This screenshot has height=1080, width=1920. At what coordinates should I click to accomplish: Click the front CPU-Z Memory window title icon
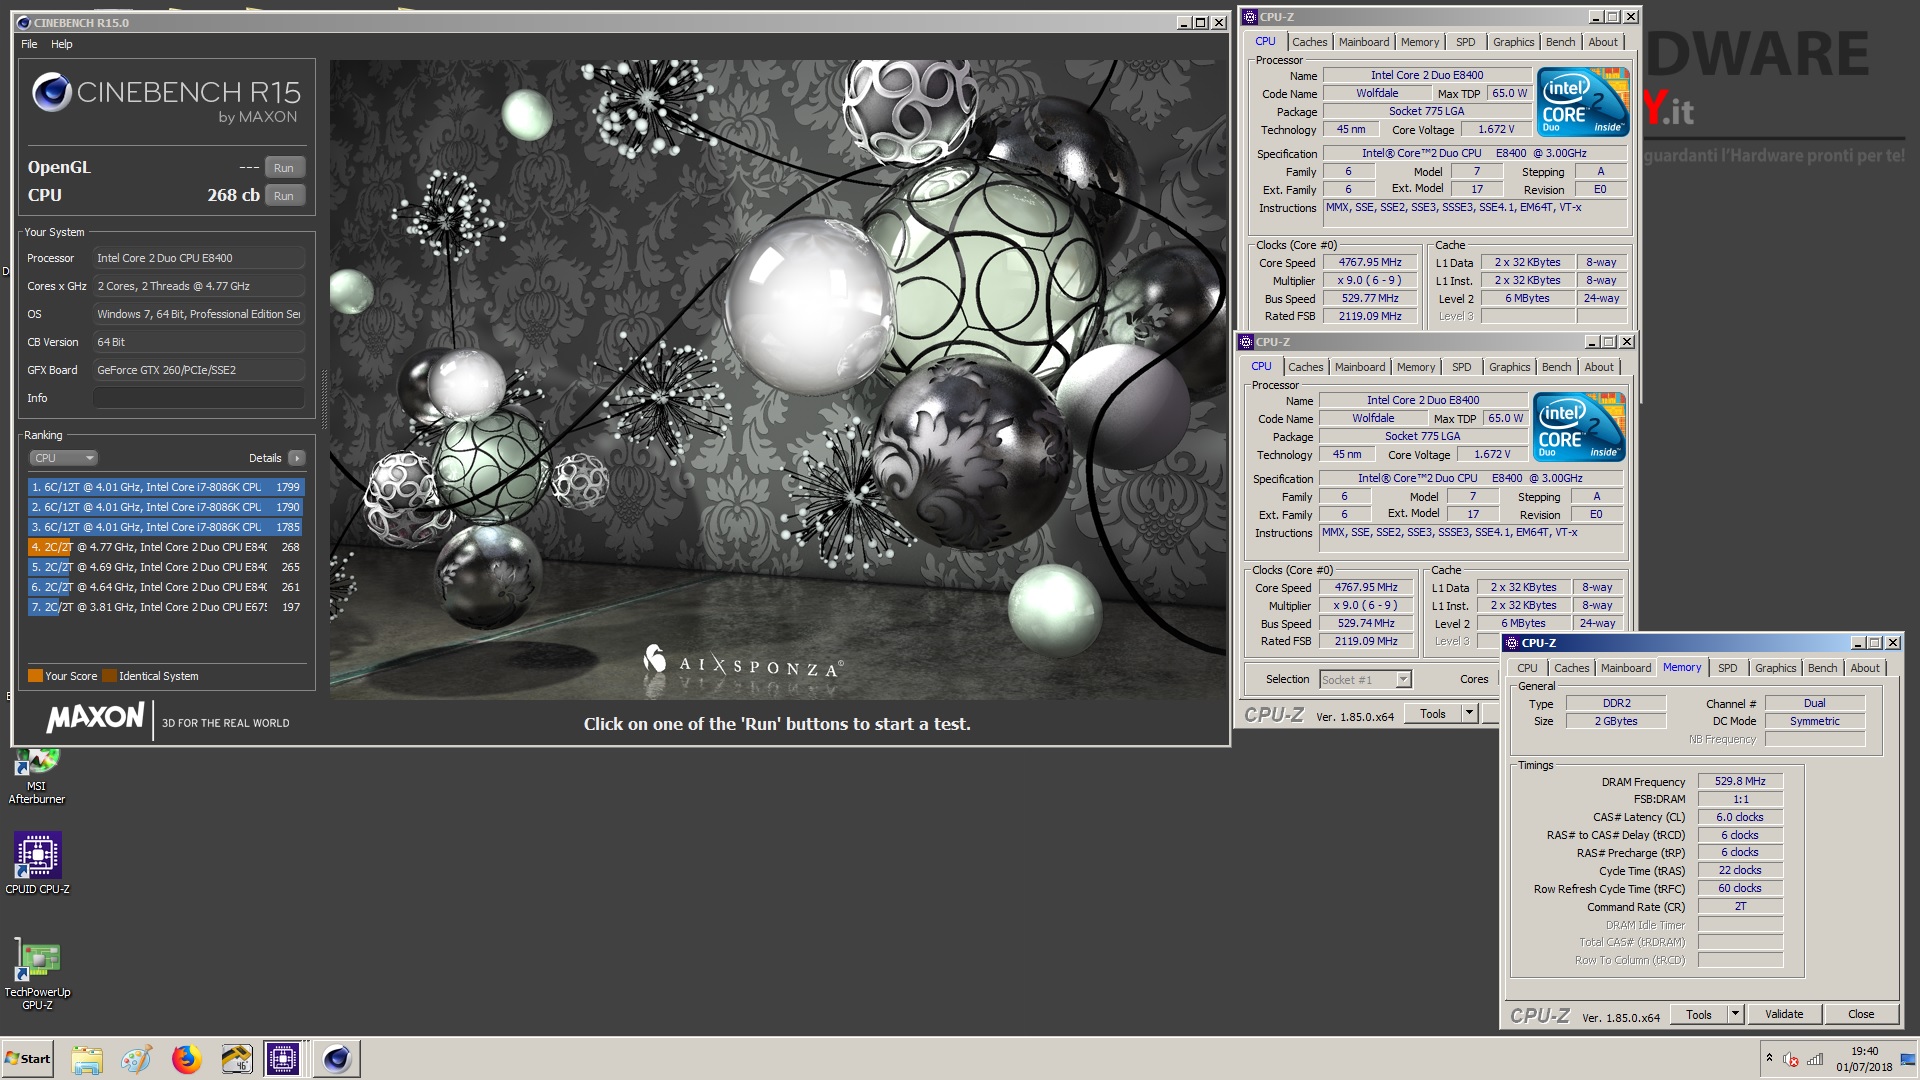1511,643
